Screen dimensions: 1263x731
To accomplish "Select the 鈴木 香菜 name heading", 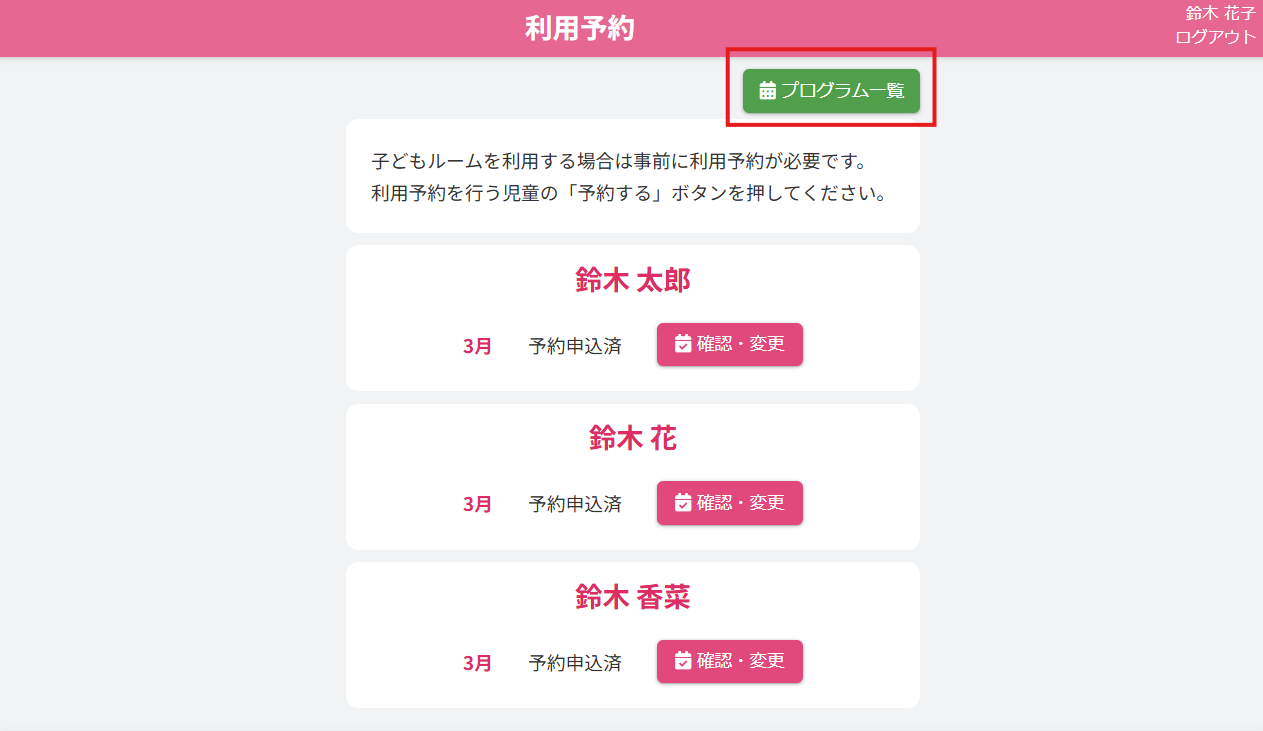I will click(632, 597).
